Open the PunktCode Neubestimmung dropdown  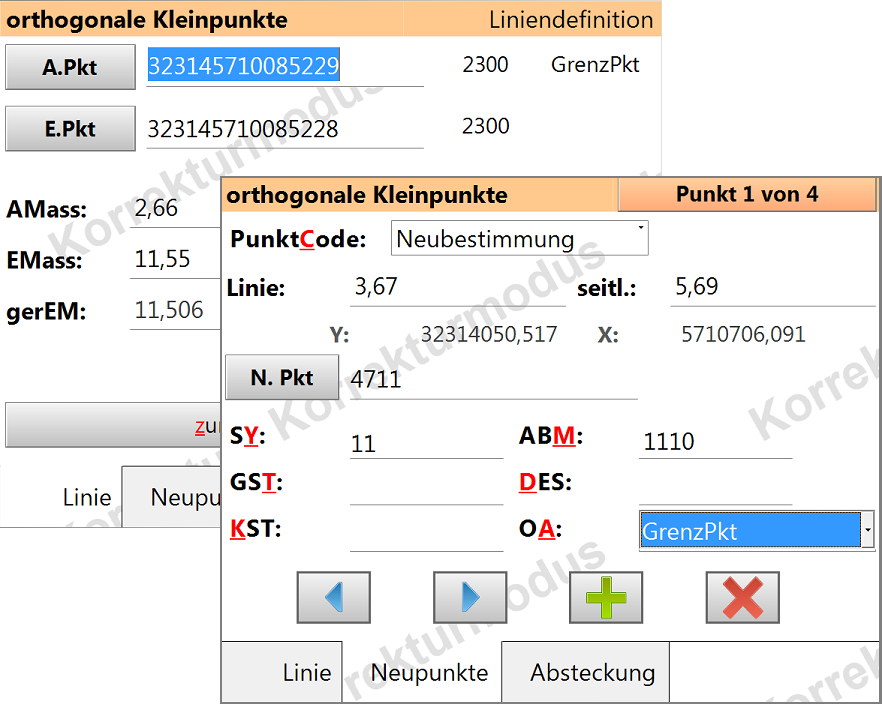pyautogui.click(x=519, y=238)
